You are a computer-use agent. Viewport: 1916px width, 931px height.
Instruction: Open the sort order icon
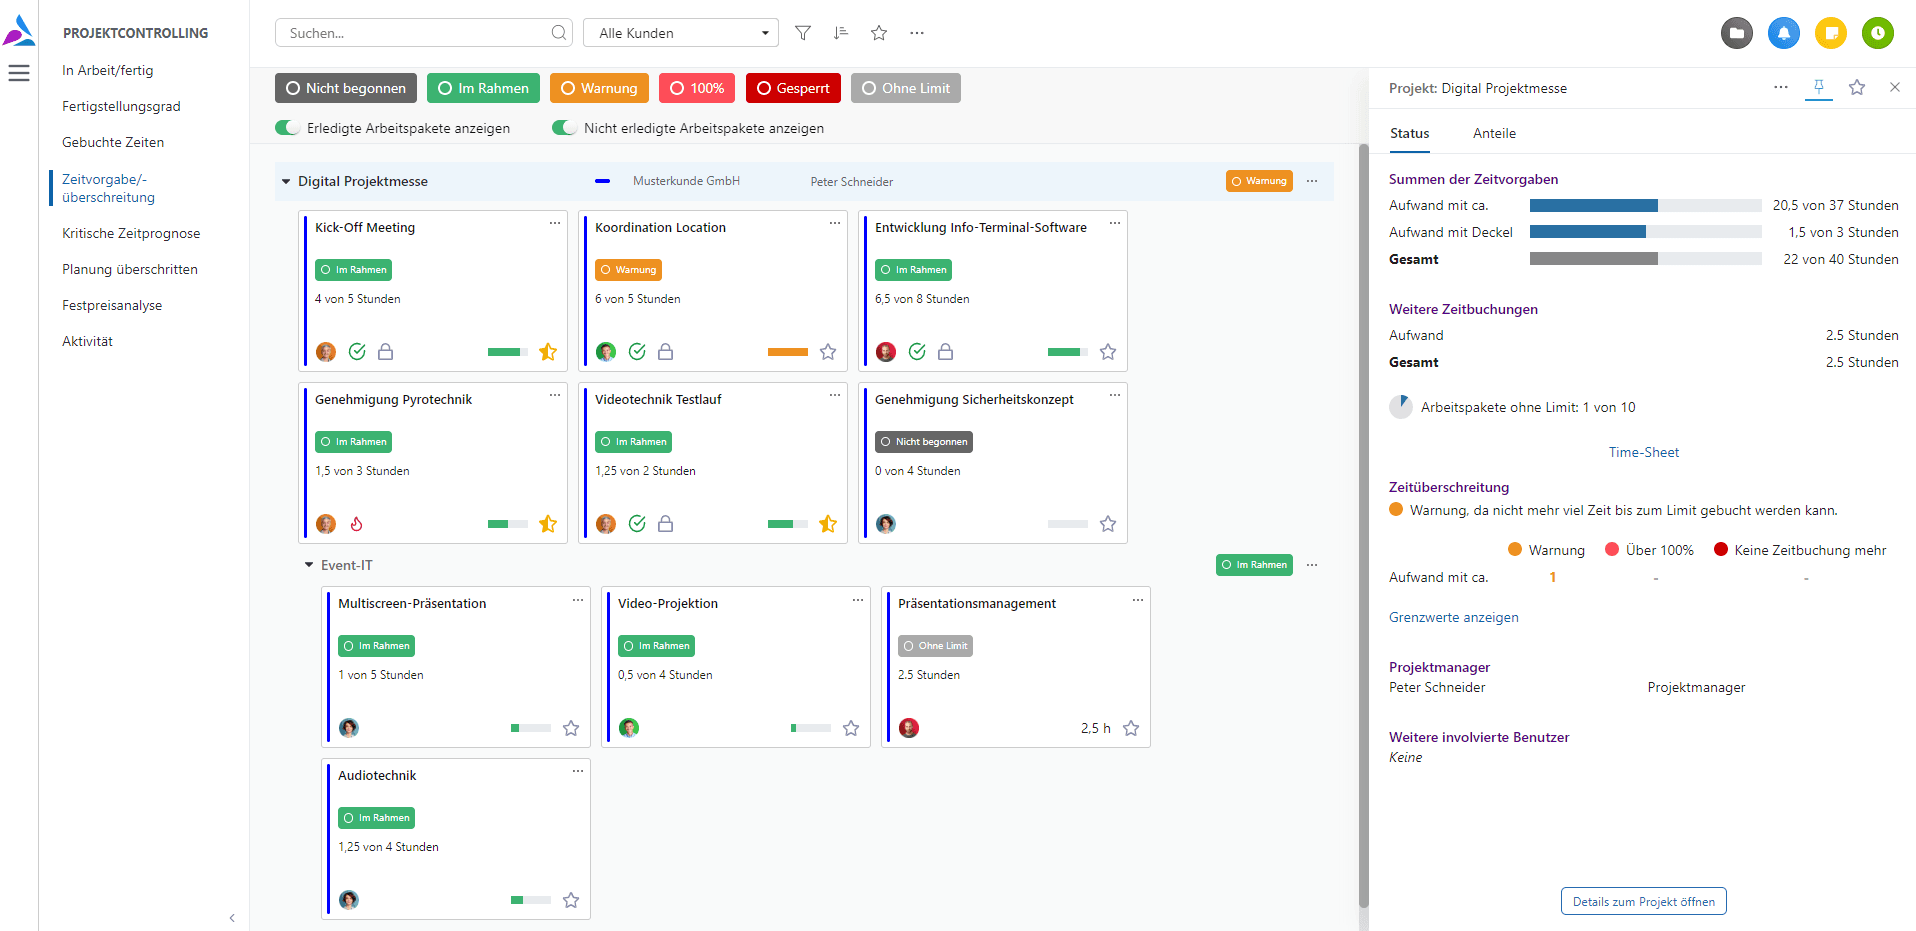pos(840,33)
